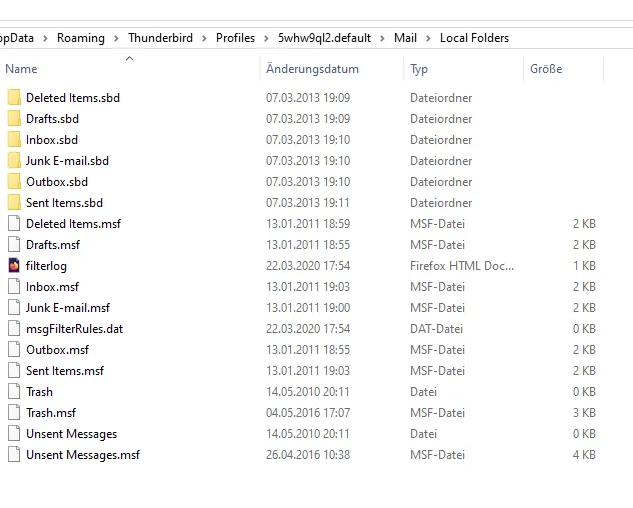633x508 pixels.
Task: Click the type Firefox HTML Doc... cell
Action: click(x=462, y=266)
